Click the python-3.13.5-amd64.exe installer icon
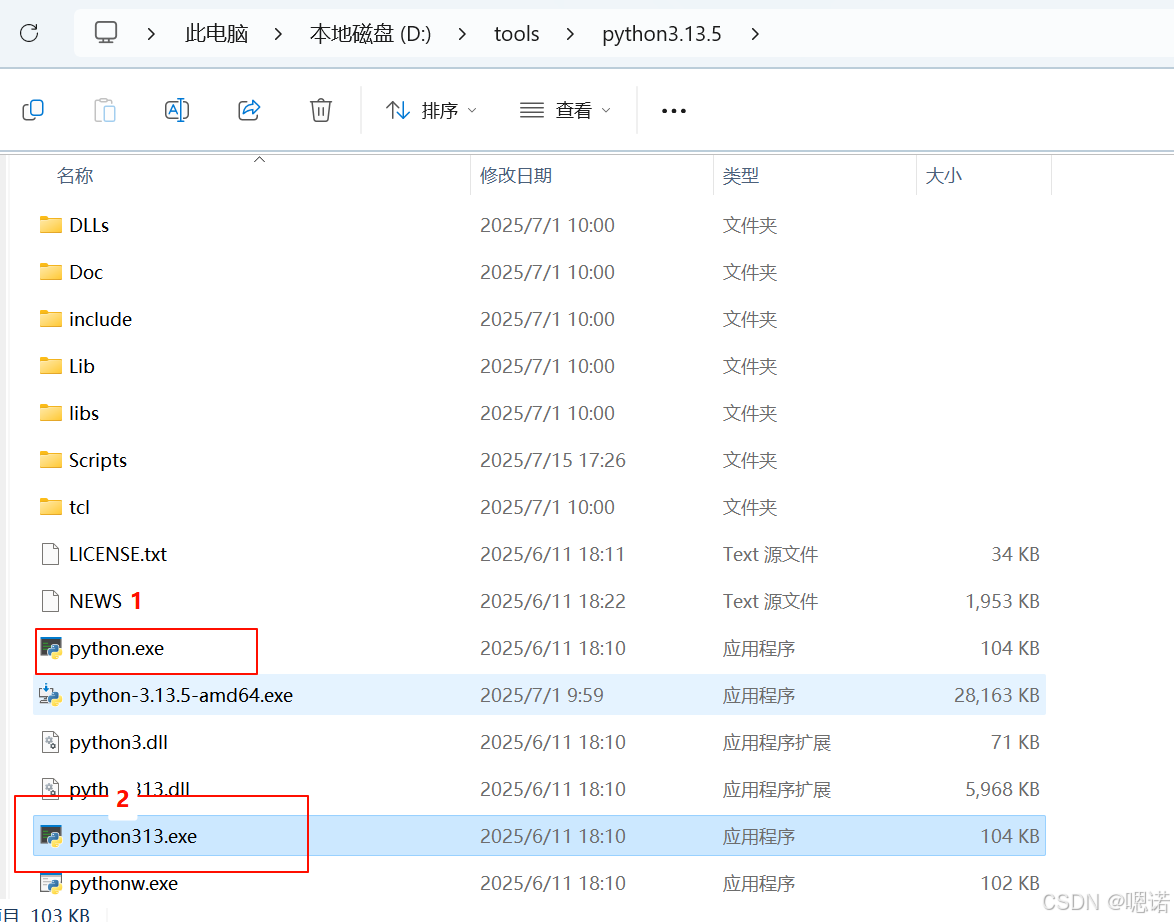1174x922 pixels. (50, 695)
